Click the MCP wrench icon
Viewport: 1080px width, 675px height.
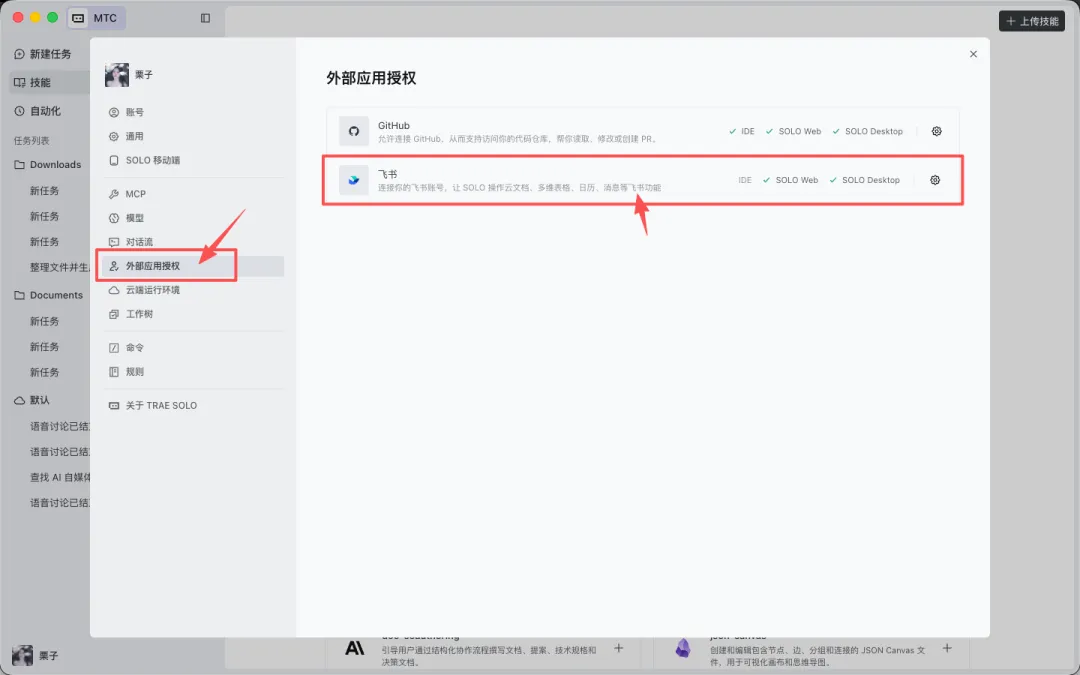[114, 194]
